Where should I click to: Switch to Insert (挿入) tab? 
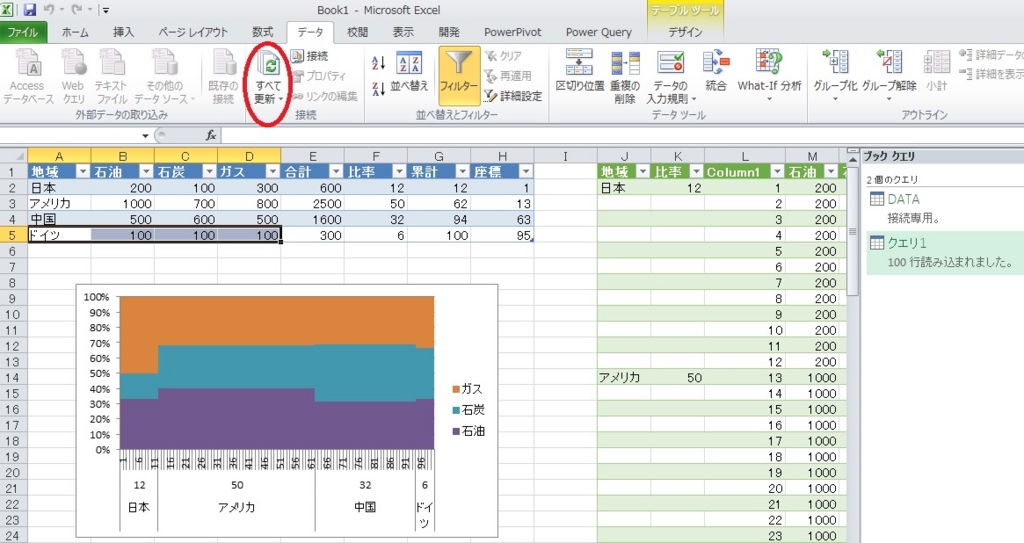coord(123,32)
